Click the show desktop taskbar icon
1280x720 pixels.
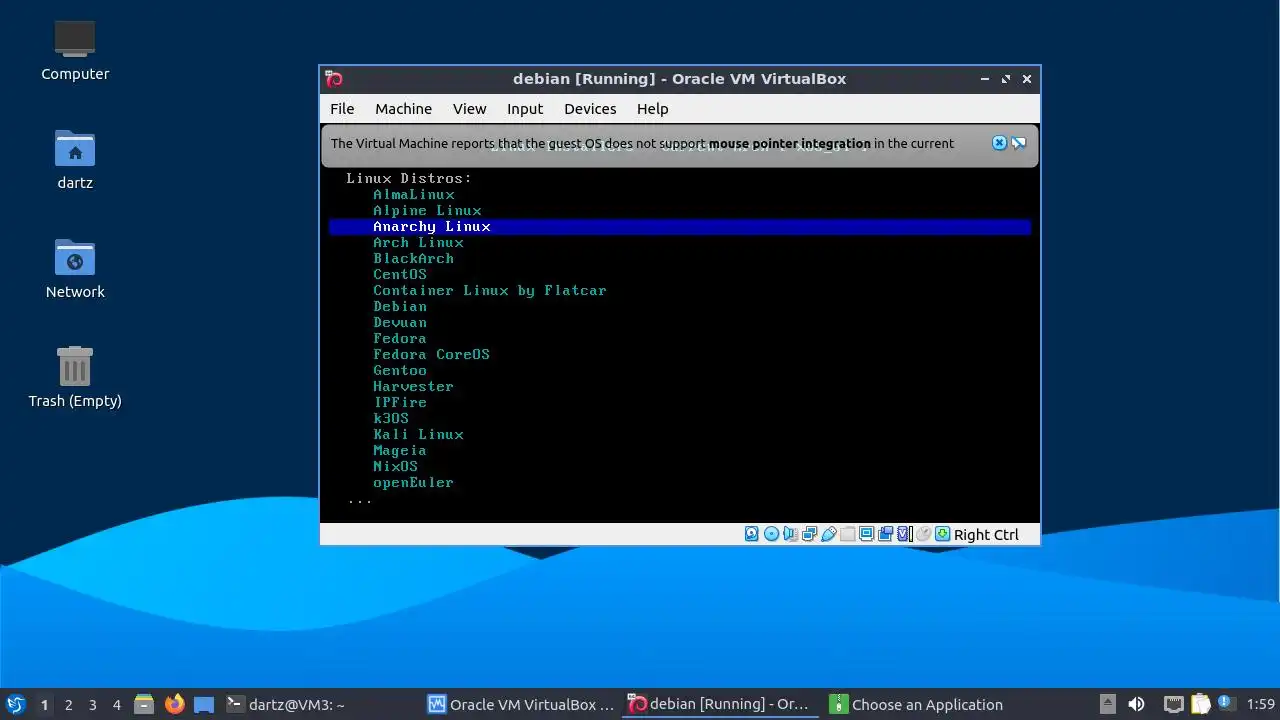click(204, 704)
